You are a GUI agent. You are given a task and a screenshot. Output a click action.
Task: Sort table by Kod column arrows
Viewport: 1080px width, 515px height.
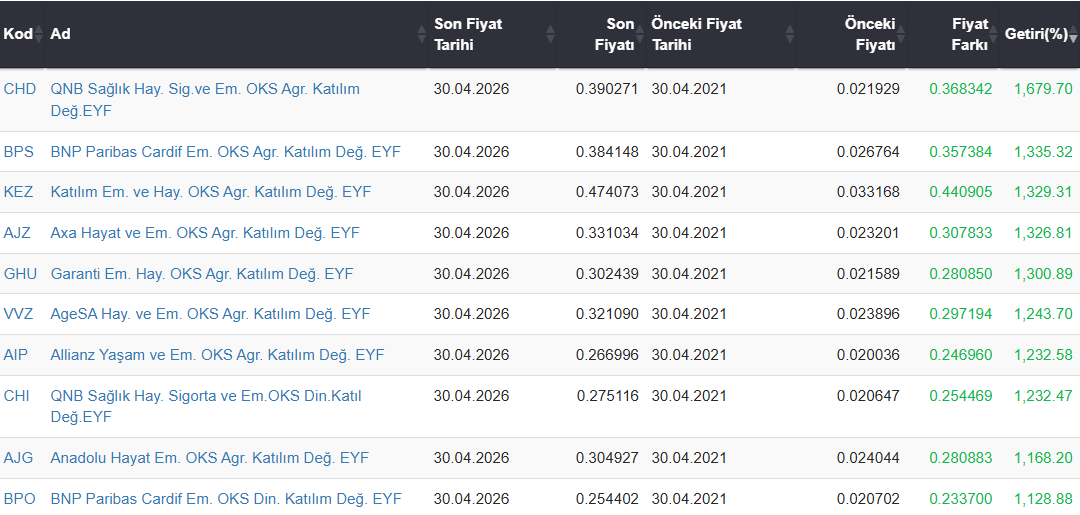tap(39, 34)
